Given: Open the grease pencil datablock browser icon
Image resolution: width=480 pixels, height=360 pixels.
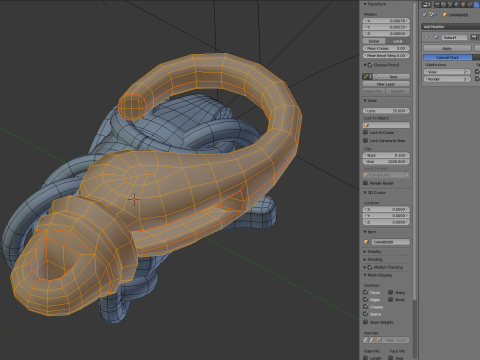Looking at the screenshot, I should 367,77.
